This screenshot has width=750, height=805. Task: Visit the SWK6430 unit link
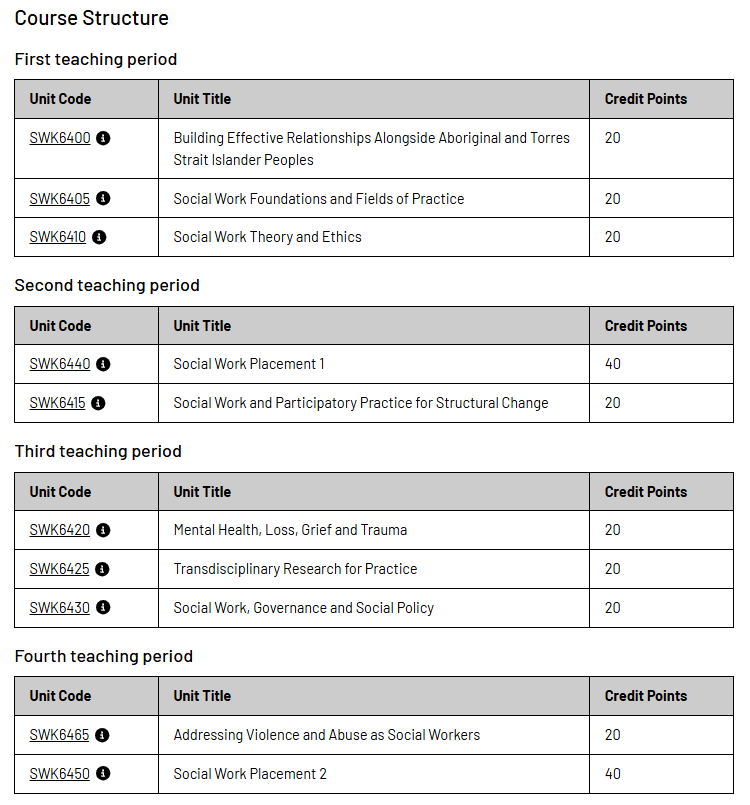click(x=60, y=607)
